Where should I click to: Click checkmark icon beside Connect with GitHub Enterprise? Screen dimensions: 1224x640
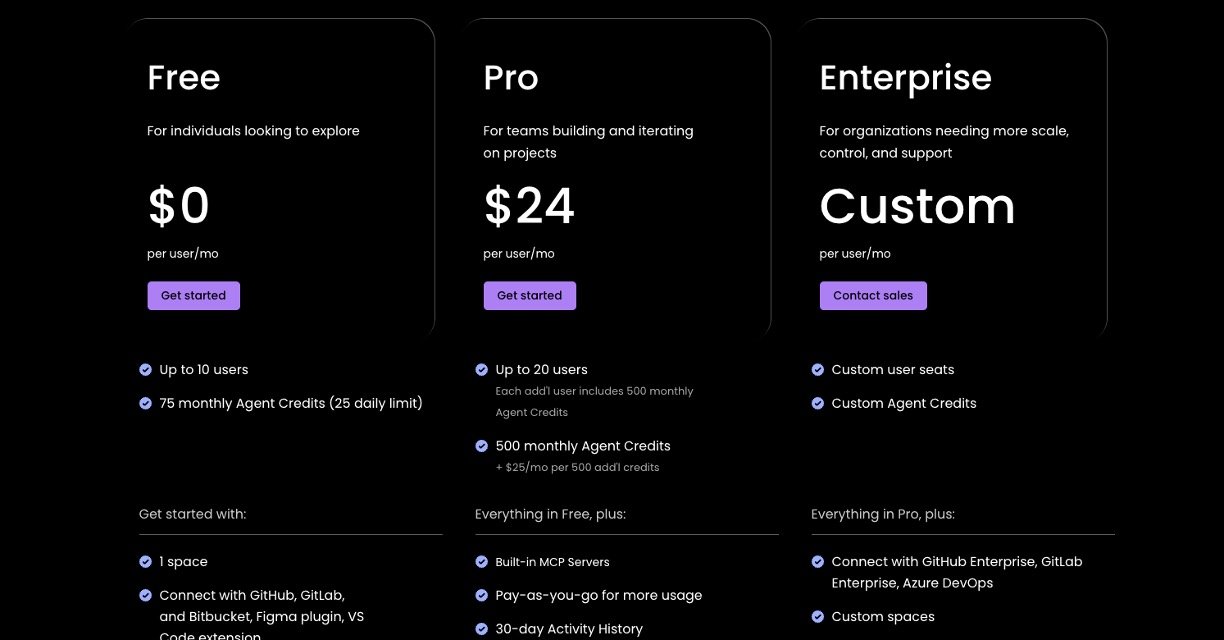pyautogui.click(x=818, y=562)
